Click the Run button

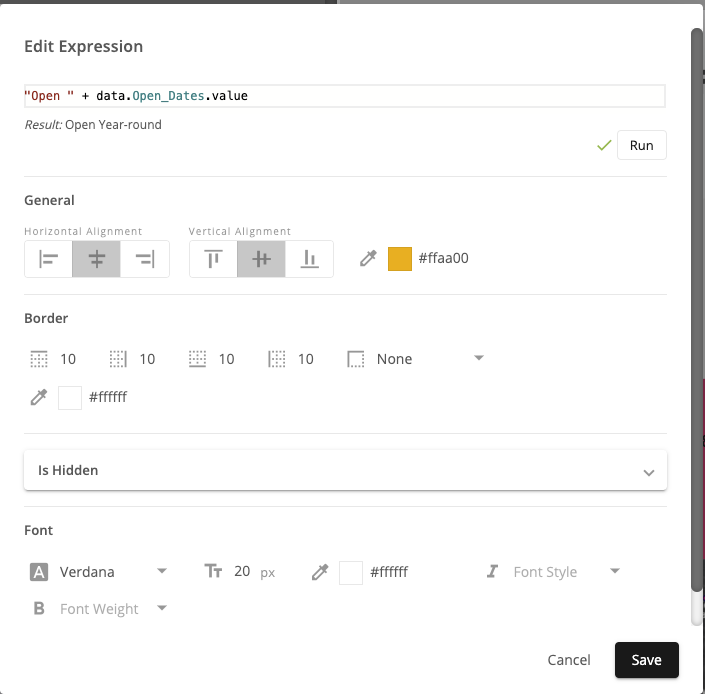click(641, 145)
